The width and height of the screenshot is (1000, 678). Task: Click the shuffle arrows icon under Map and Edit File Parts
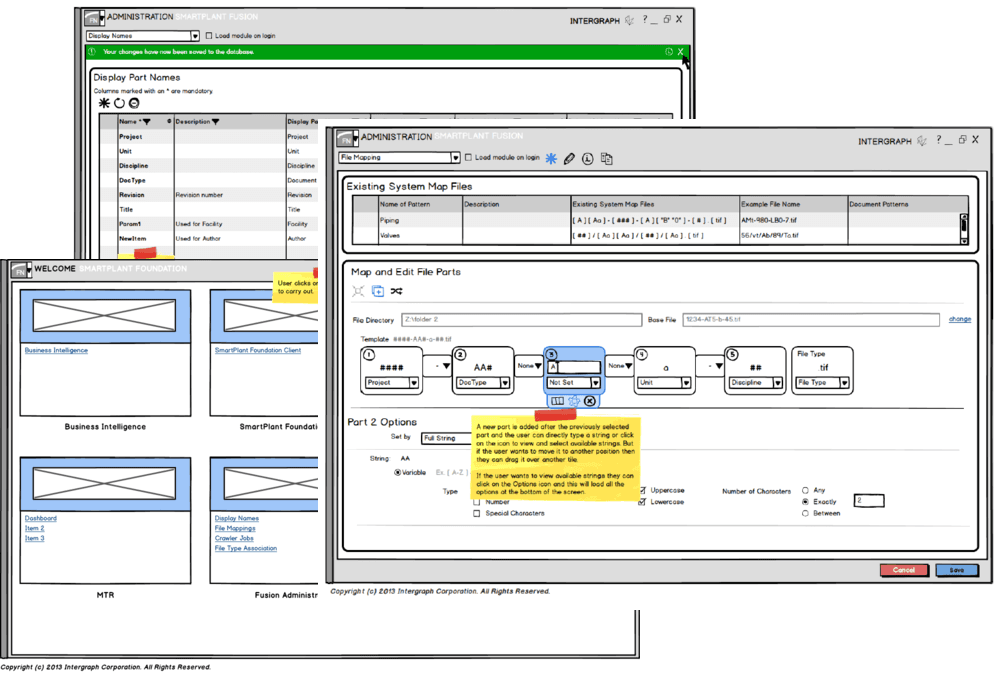coord(397,291)
